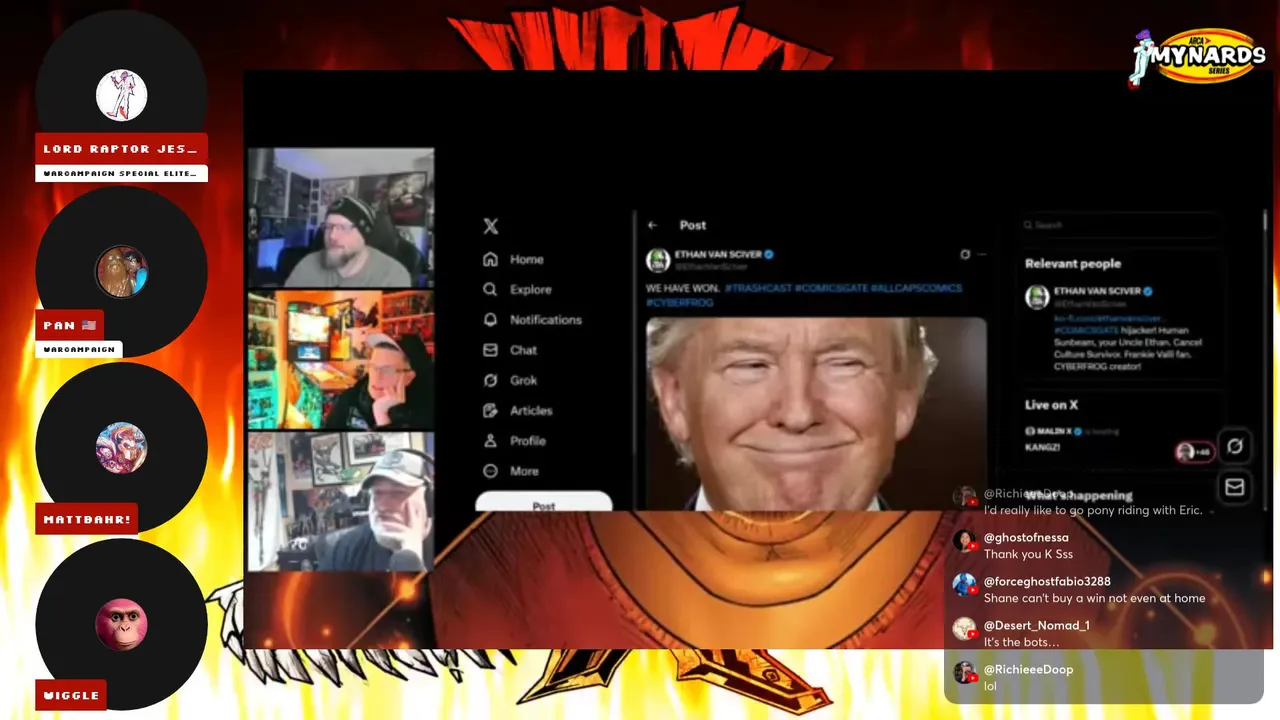Click the @ghostofnessa username
1280x720 pixels.
1026,538
